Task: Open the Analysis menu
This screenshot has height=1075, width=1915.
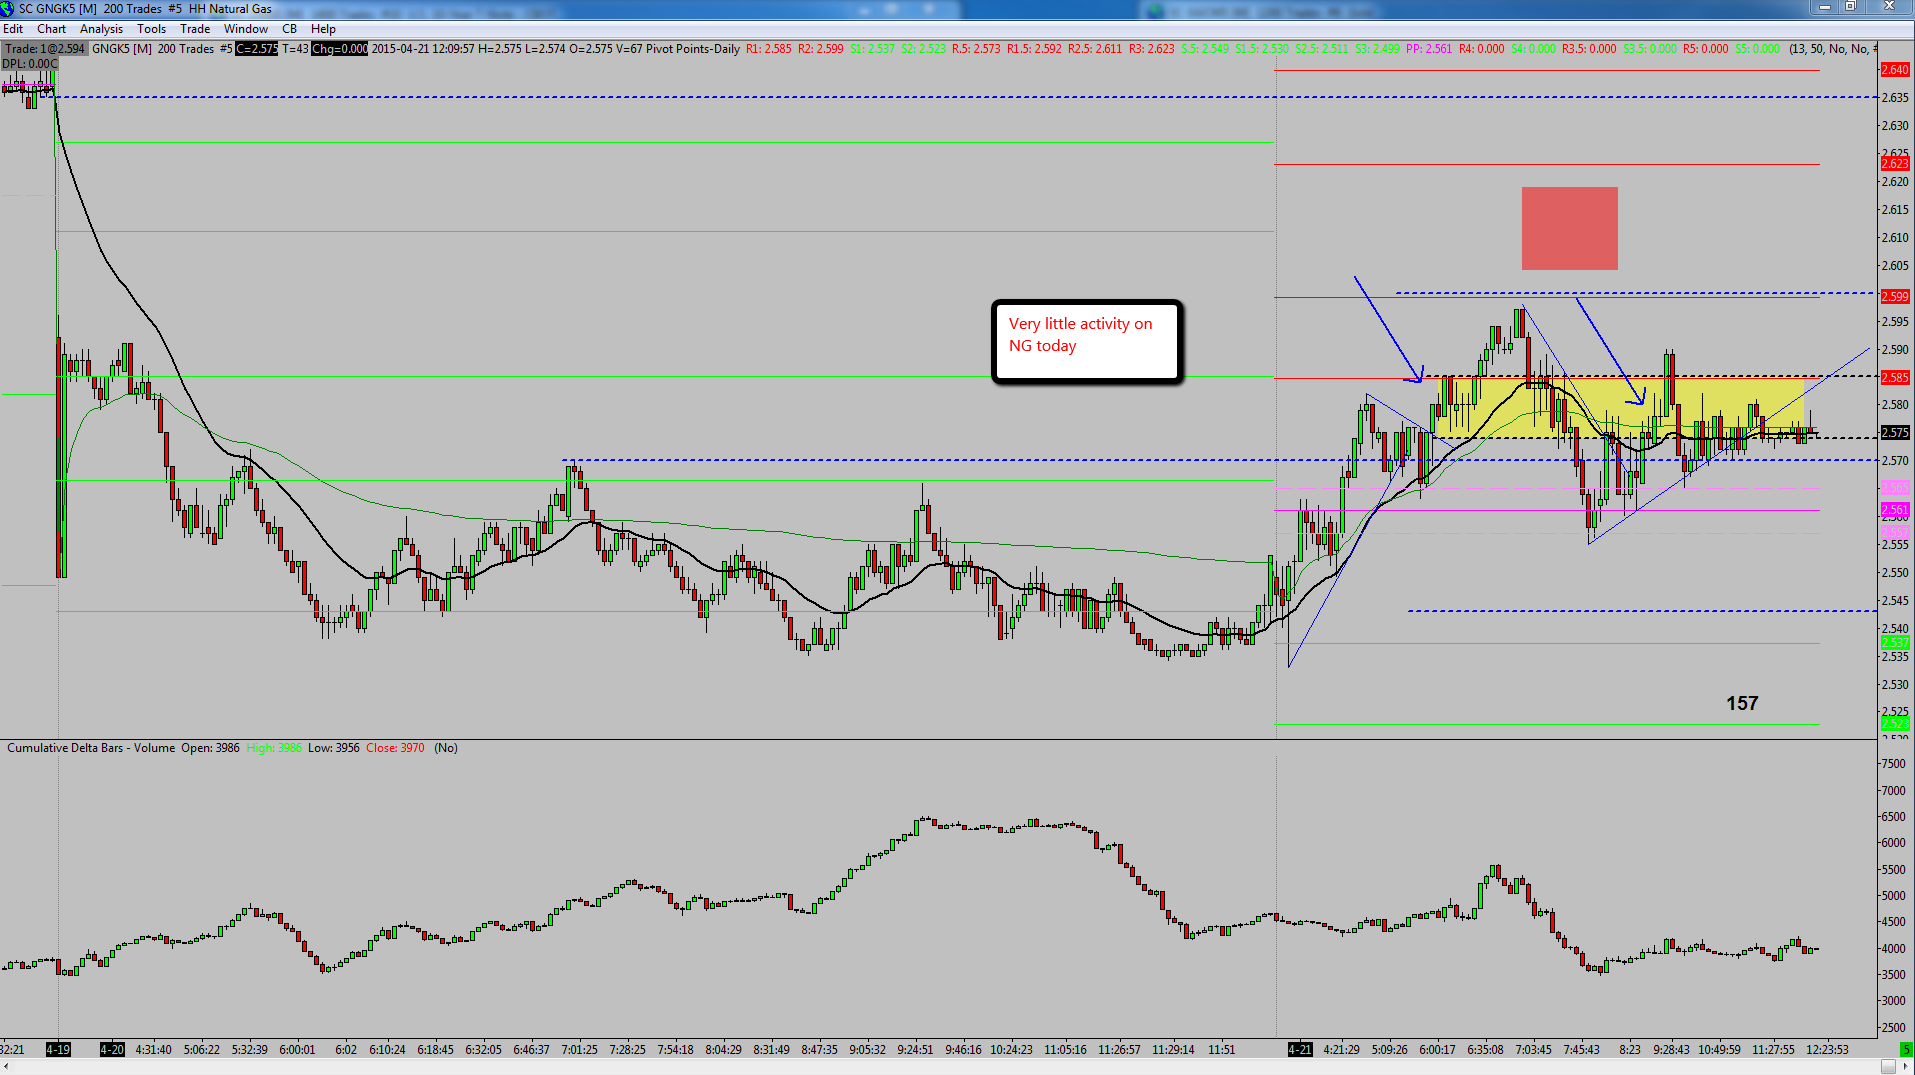Action: point(101,29)
